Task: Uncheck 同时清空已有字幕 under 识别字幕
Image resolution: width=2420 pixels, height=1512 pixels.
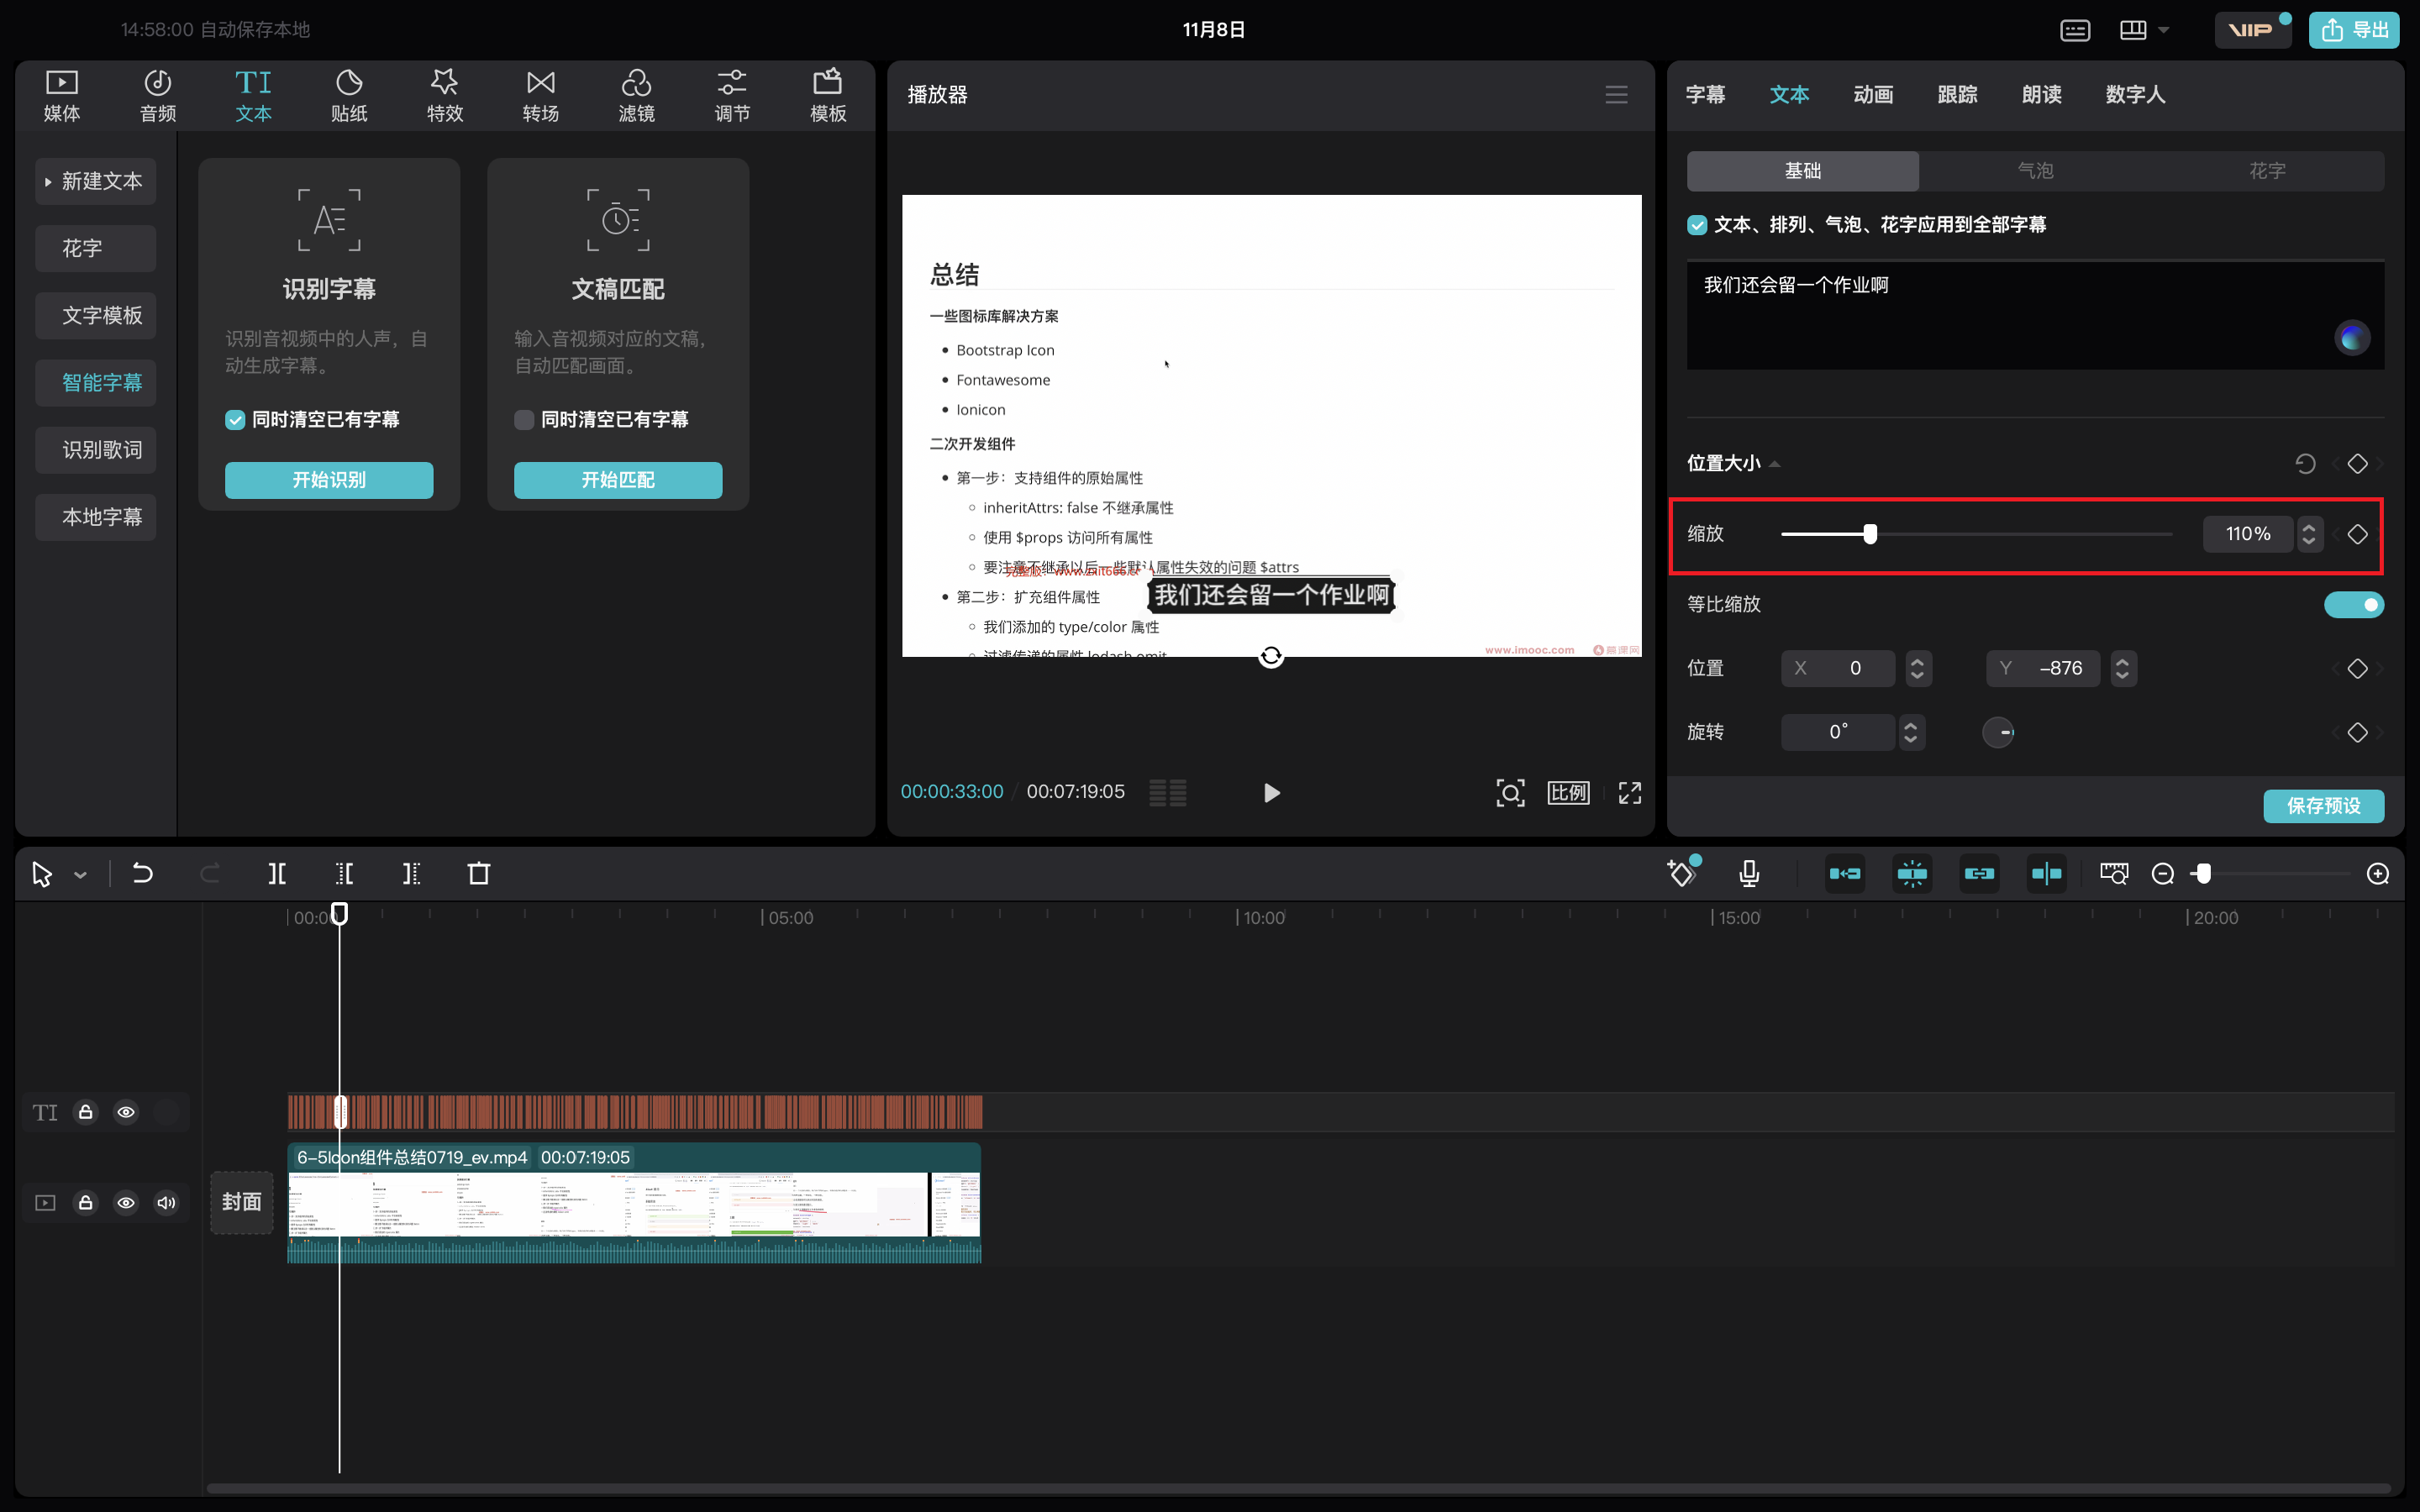Action: (235, 420)
